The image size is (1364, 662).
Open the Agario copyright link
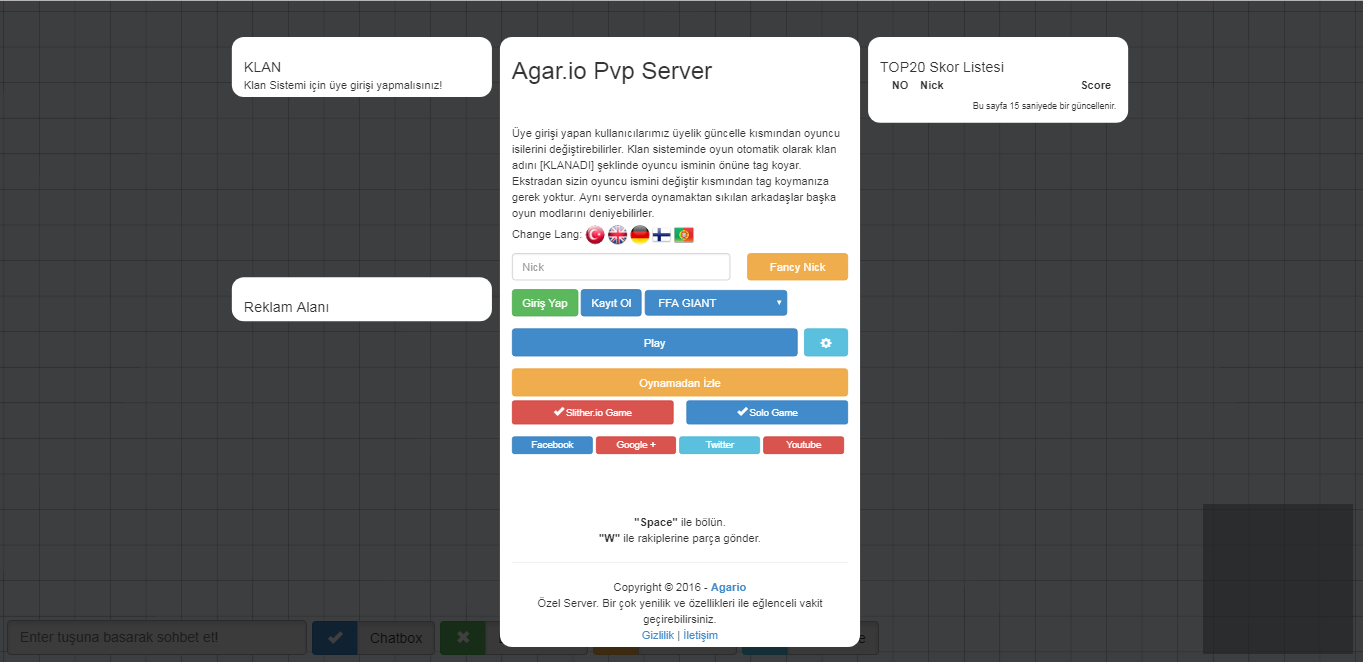[x=728, y=587]
